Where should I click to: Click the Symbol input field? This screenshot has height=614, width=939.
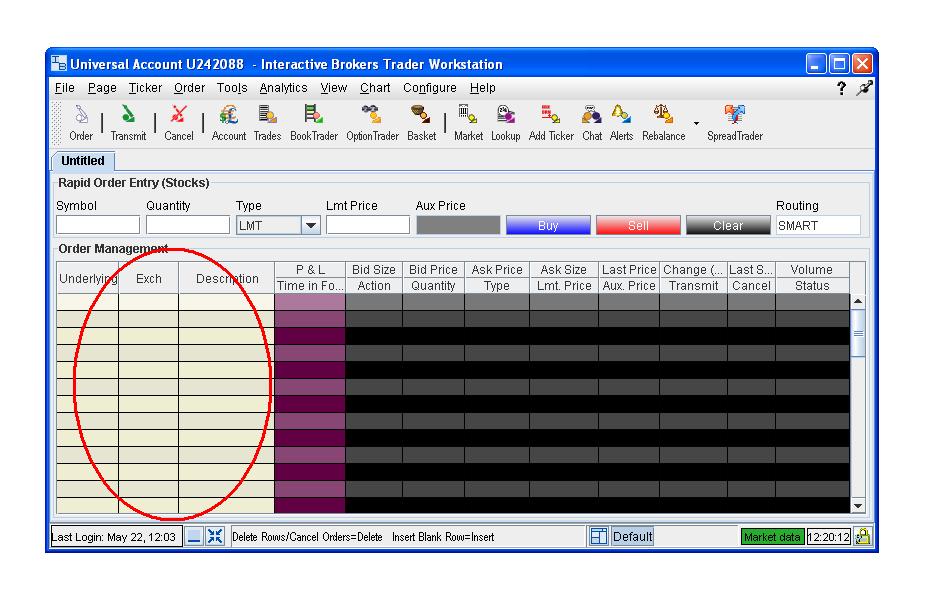click(x=98, y=225)
